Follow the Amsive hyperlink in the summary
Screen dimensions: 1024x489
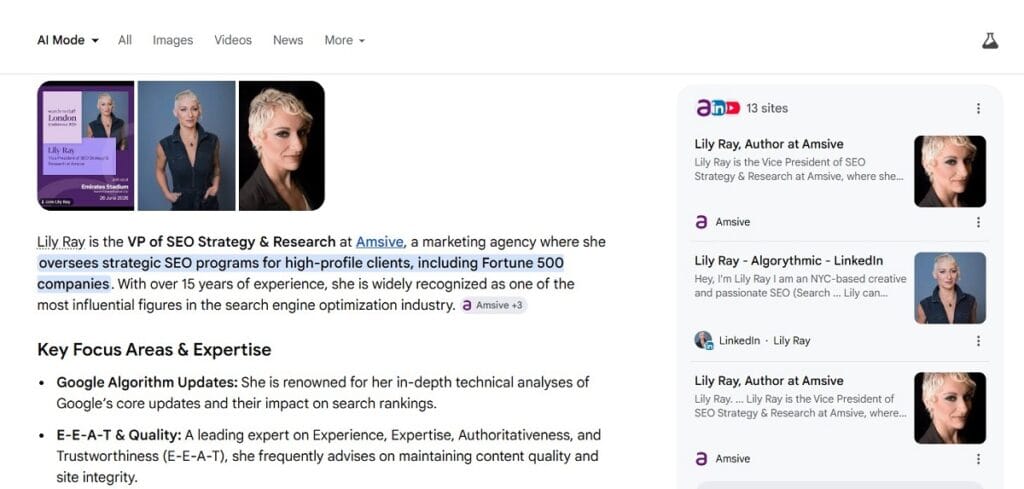click(x=379, y=242)
